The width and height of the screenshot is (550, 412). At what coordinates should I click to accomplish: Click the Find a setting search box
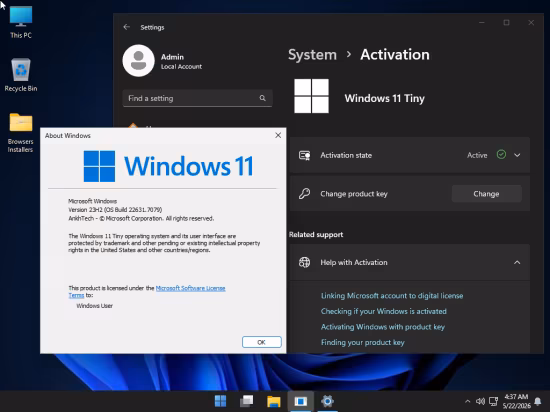197,98
